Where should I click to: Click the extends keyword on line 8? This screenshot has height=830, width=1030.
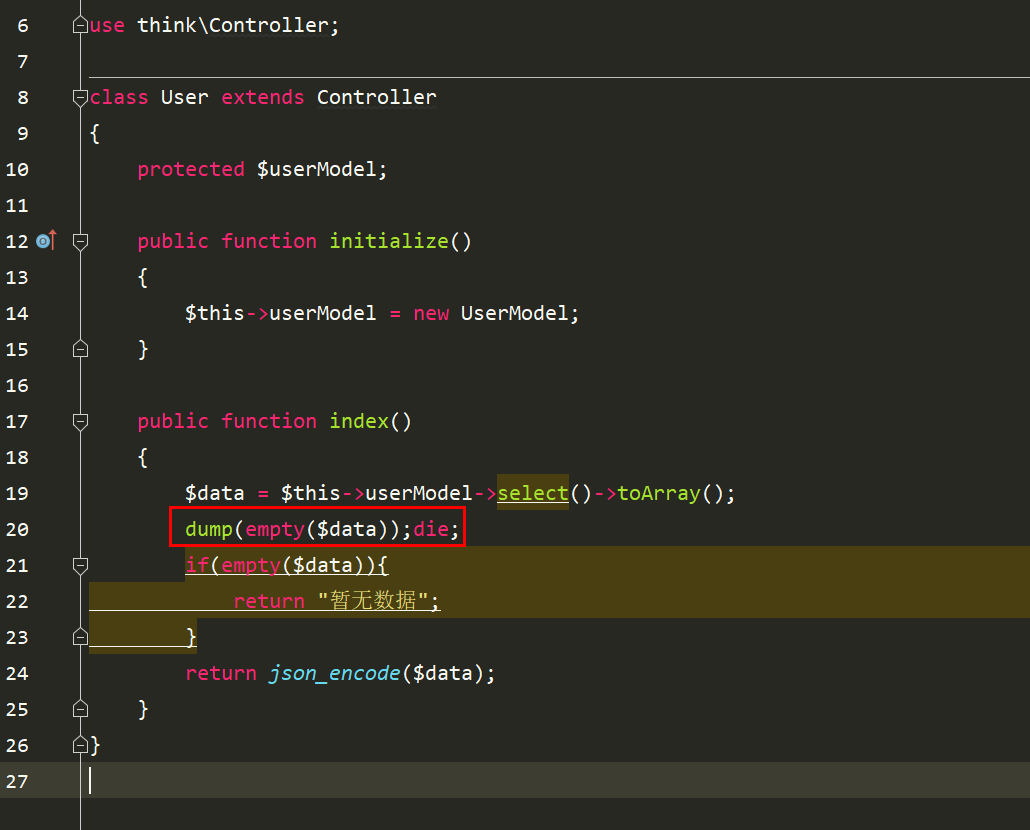coord(263,97)
